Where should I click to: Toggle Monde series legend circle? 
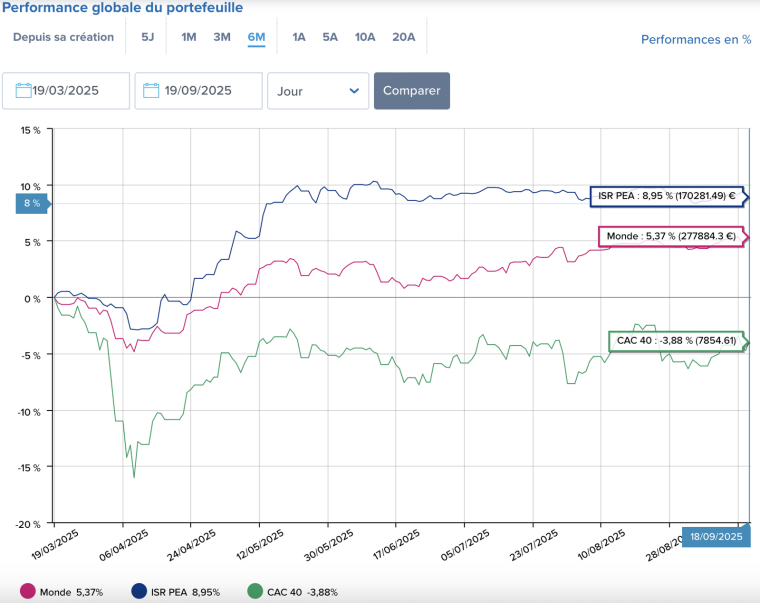pyautogui.click(x=28, y=592)
